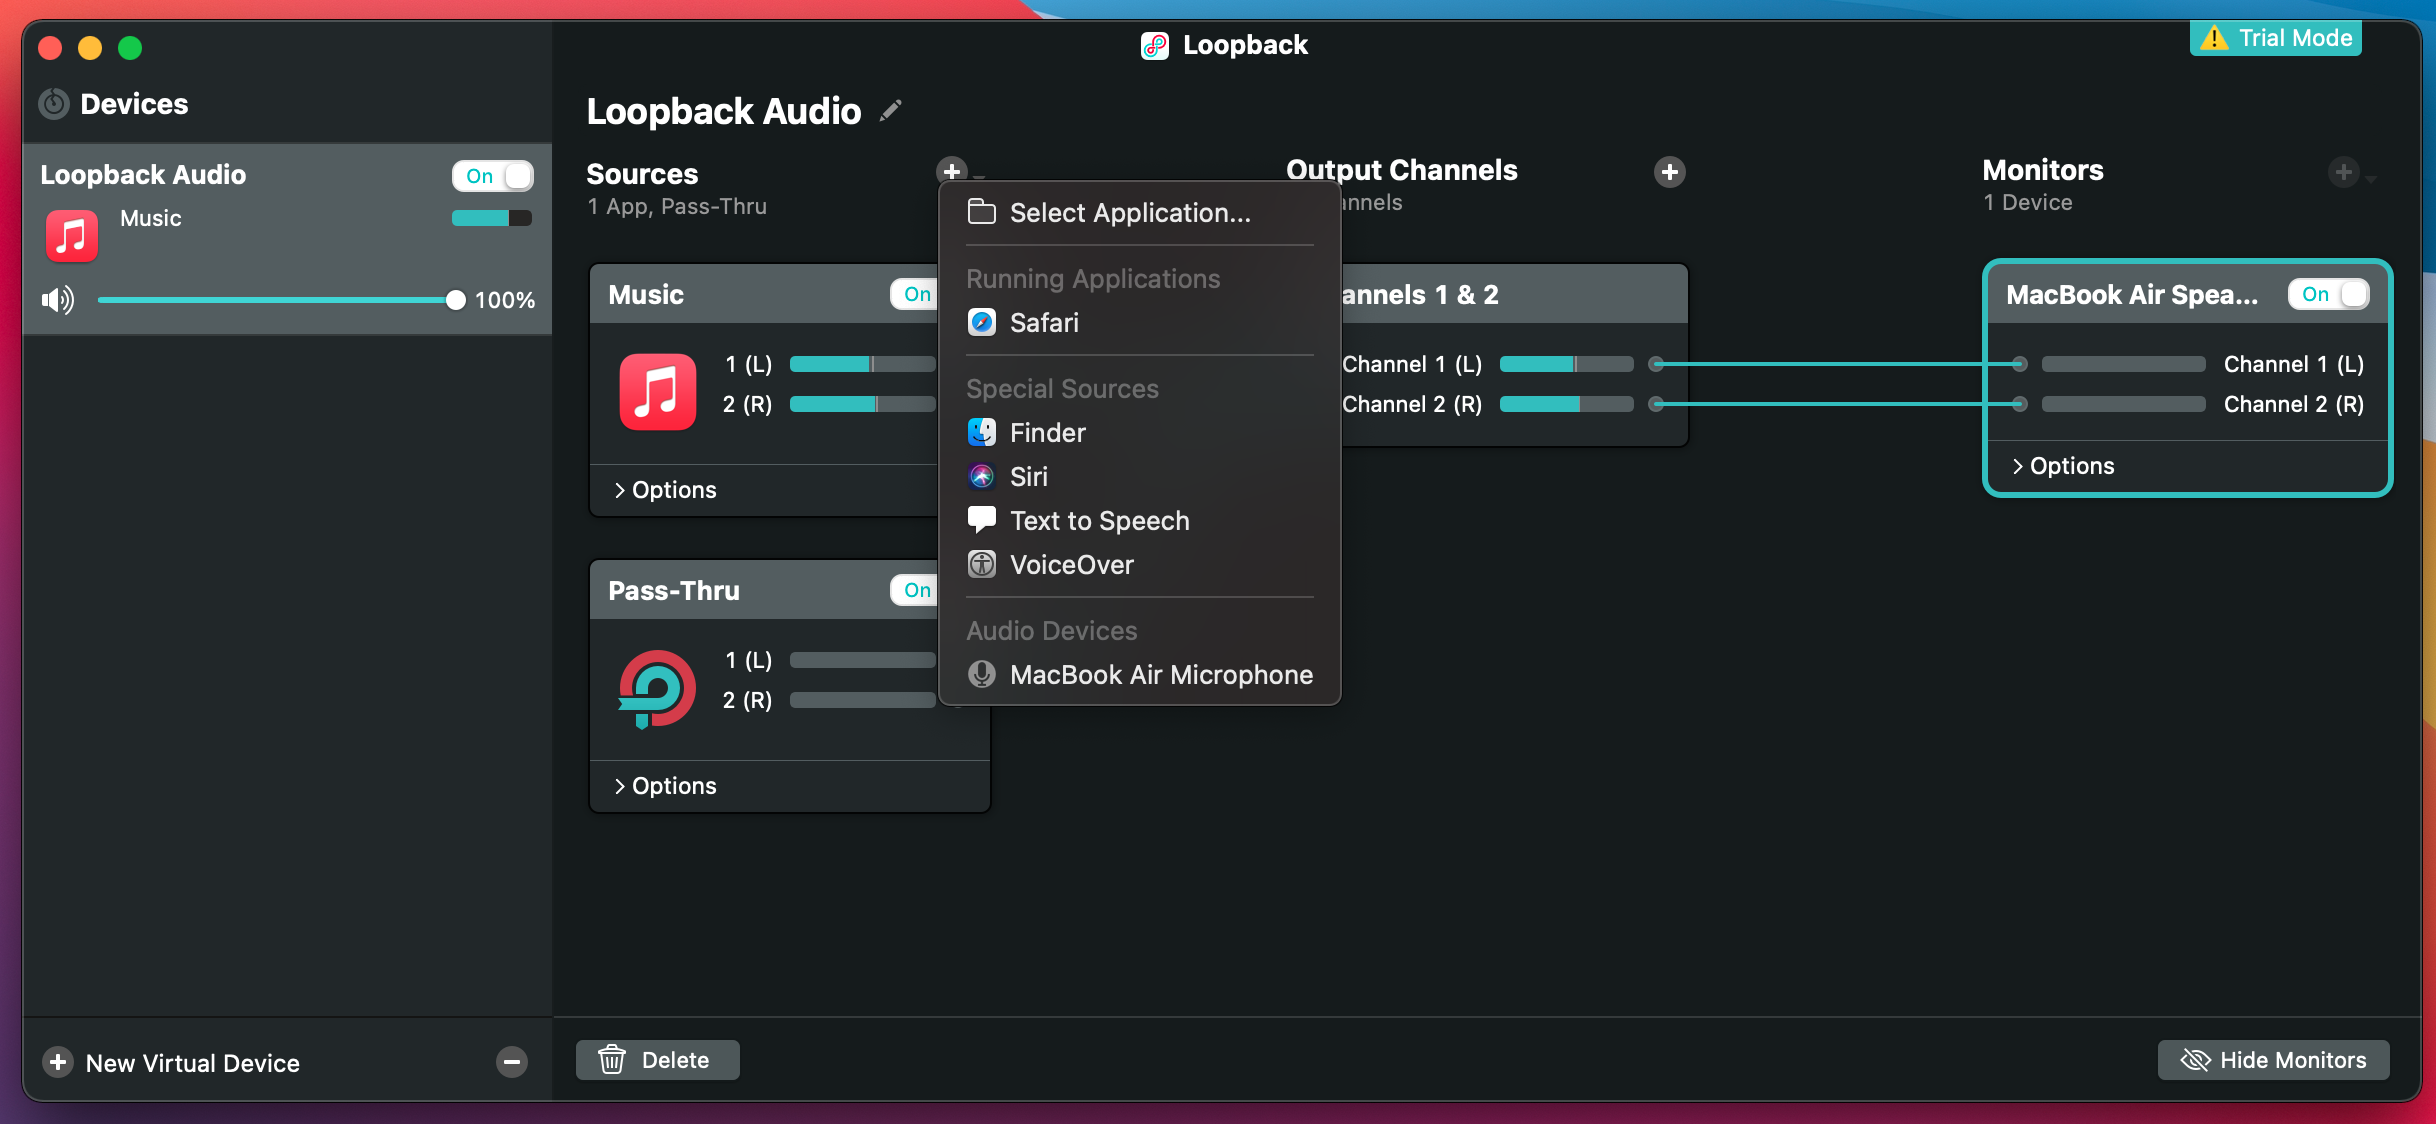Click New Virtual Device label
2436x1124 pixels.
click(x=192, y=1063)
